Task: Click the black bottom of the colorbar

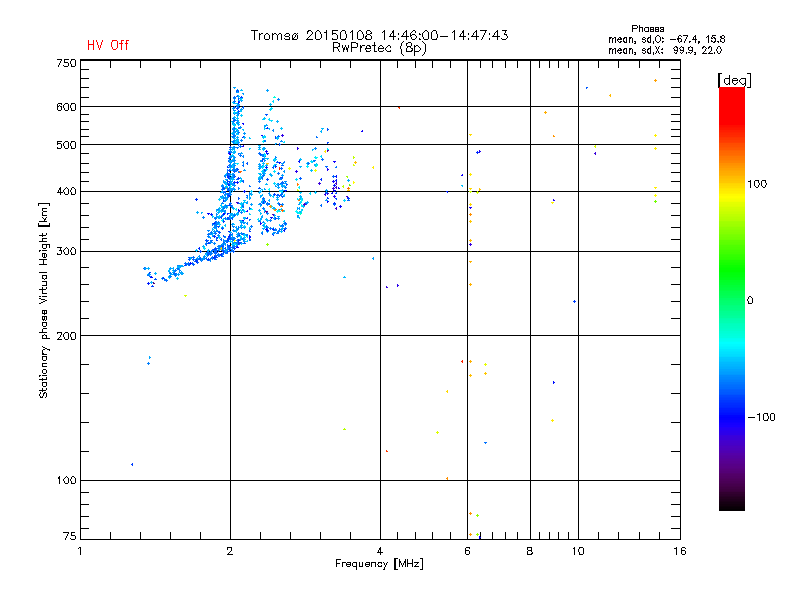Action: tap(732, 503)
